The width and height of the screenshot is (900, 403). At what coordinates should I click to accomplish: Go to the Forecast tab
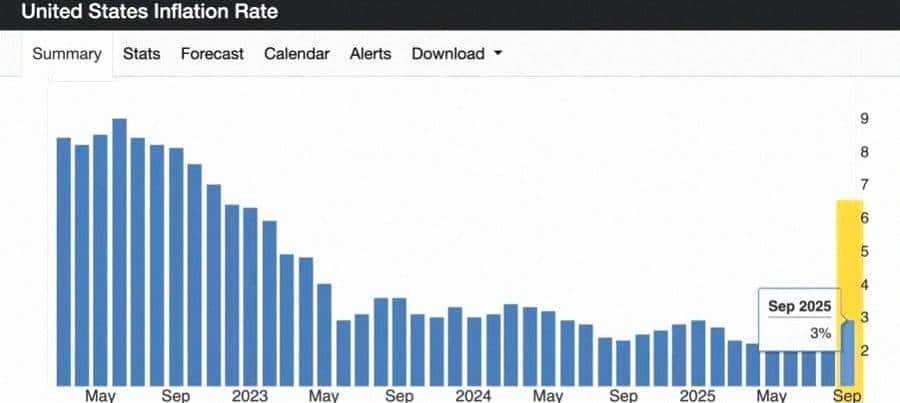(x=212, y=54)
